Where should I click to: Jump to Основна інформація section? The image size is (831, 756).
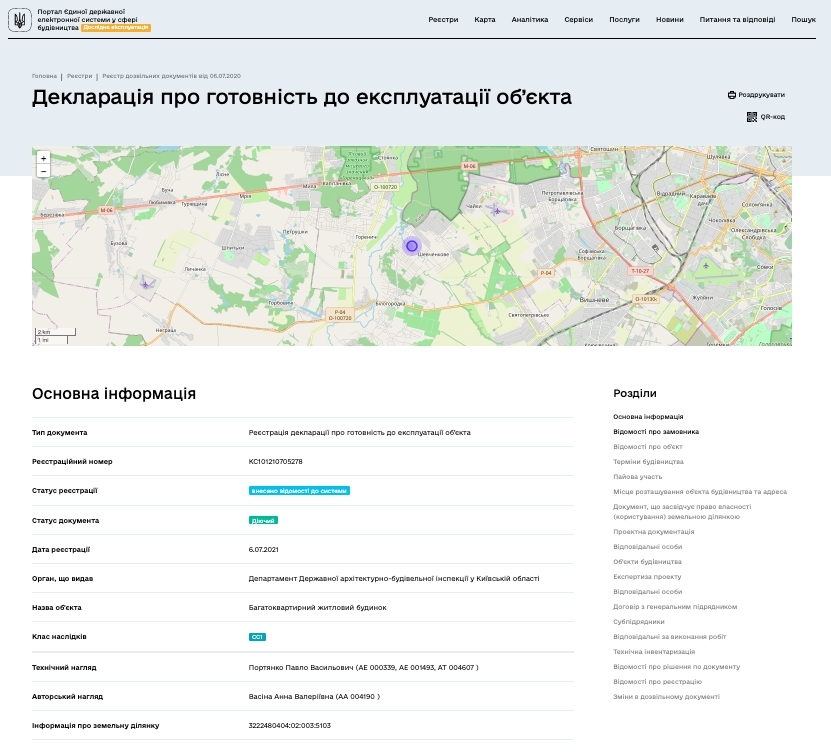pyautogui.click(x=648, y=417)
